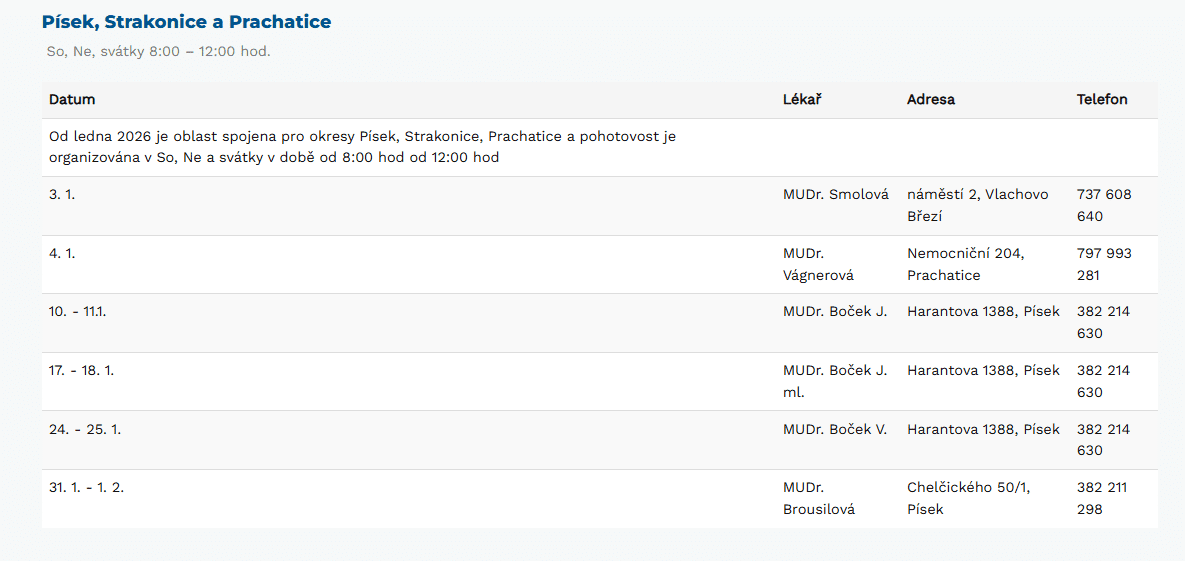The image size is (1185, 561).
Task: Click the Vlachovo Březí address cell
Action: tap(977, 205)
